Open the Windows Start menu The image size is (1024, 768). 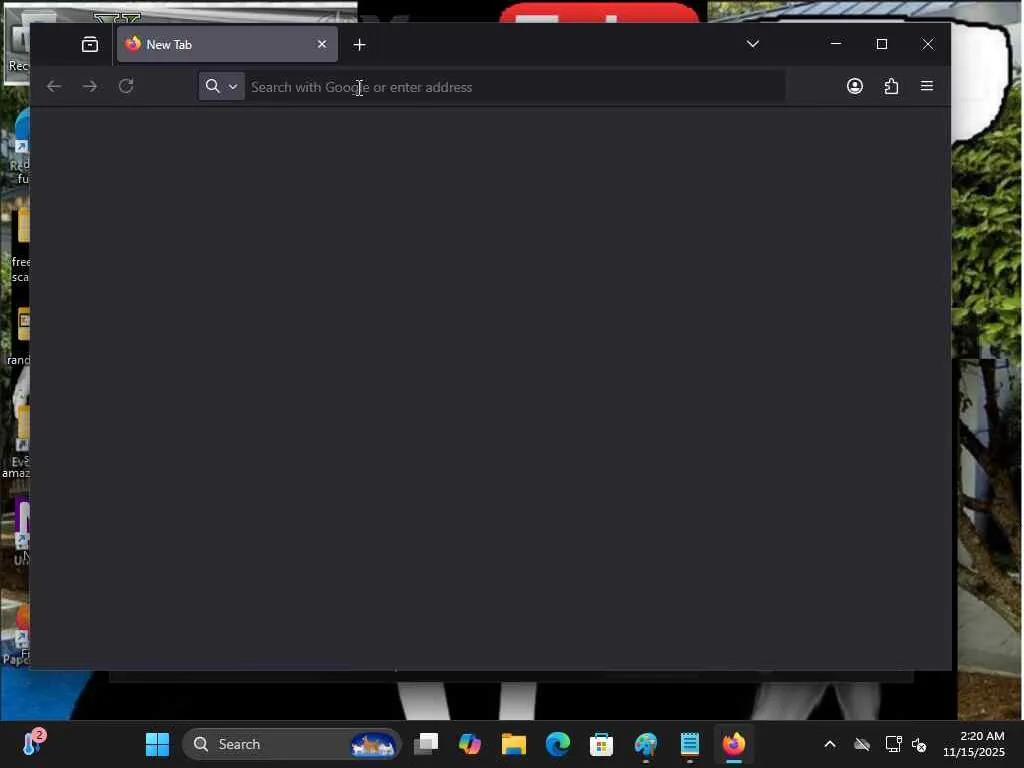(157, 744)
